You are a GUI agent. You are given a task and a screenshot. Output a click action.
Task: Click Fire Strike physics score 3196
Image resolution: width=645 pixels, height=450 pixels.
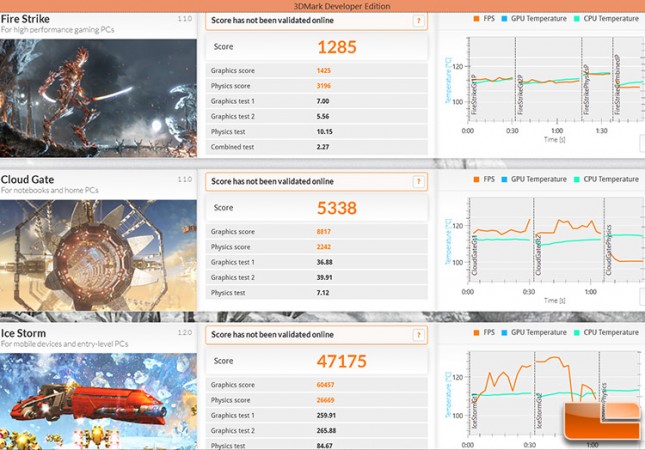tap(324, 86)
